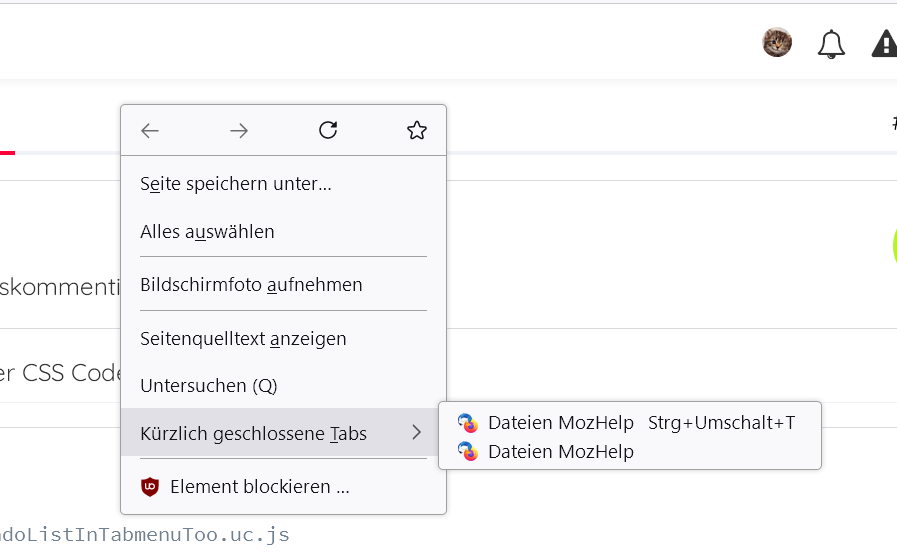897x552 pixels.
Task: Open notifications via the bell icon
Action: [831, 44]
